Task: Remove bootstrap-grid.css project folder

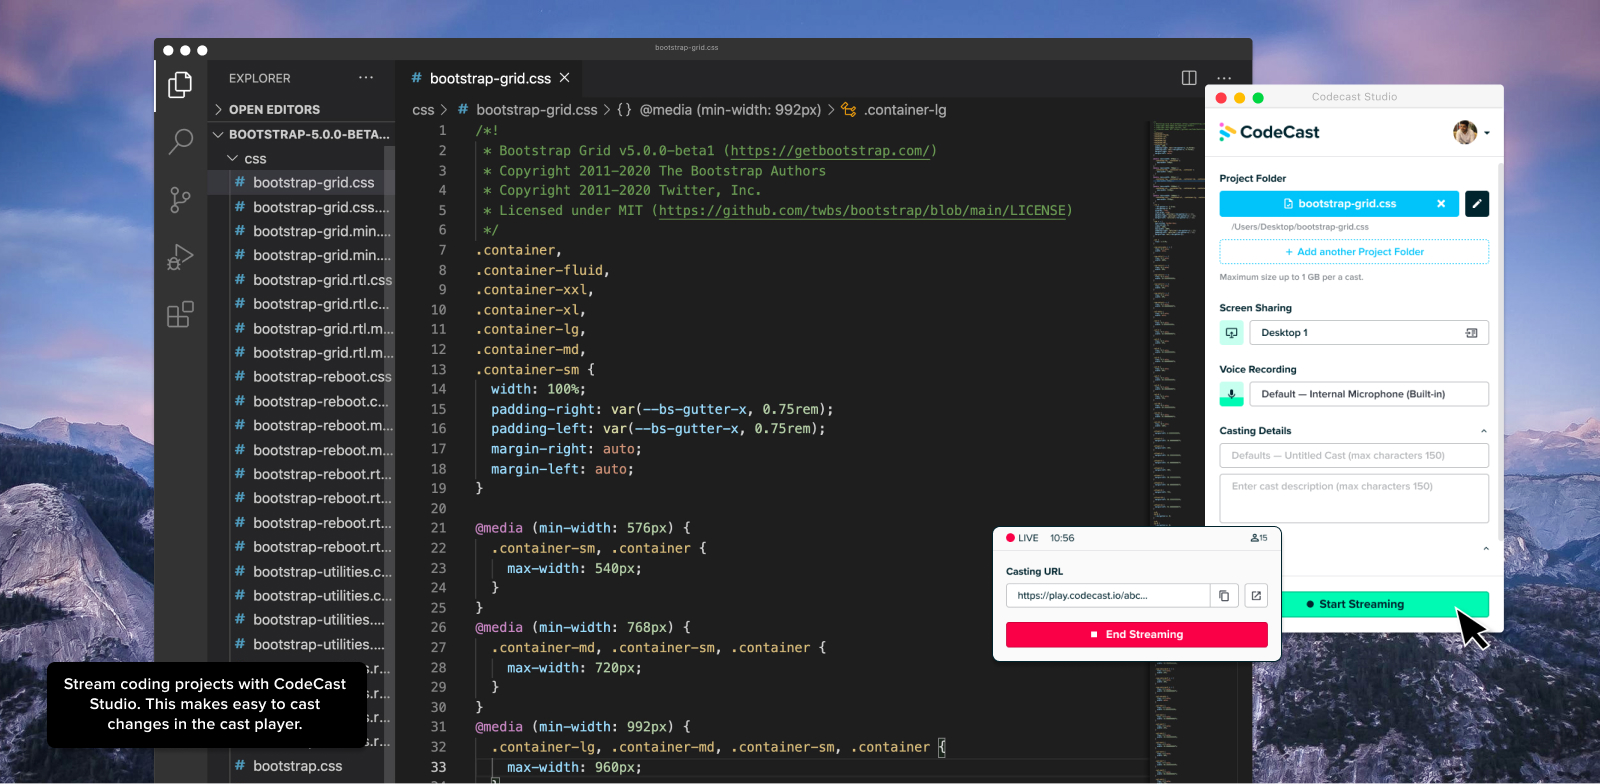Action: tap(1441, 204)
